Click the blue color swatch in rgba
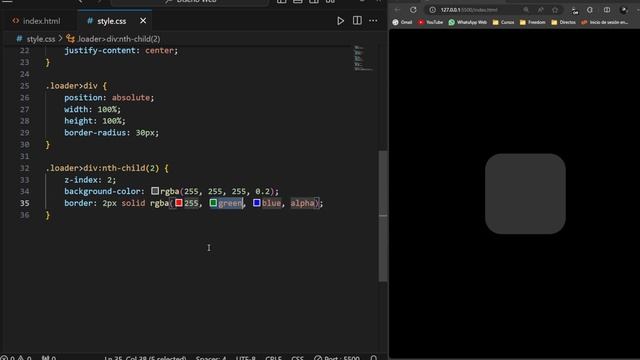640x360 pixels. pos(256,203)
